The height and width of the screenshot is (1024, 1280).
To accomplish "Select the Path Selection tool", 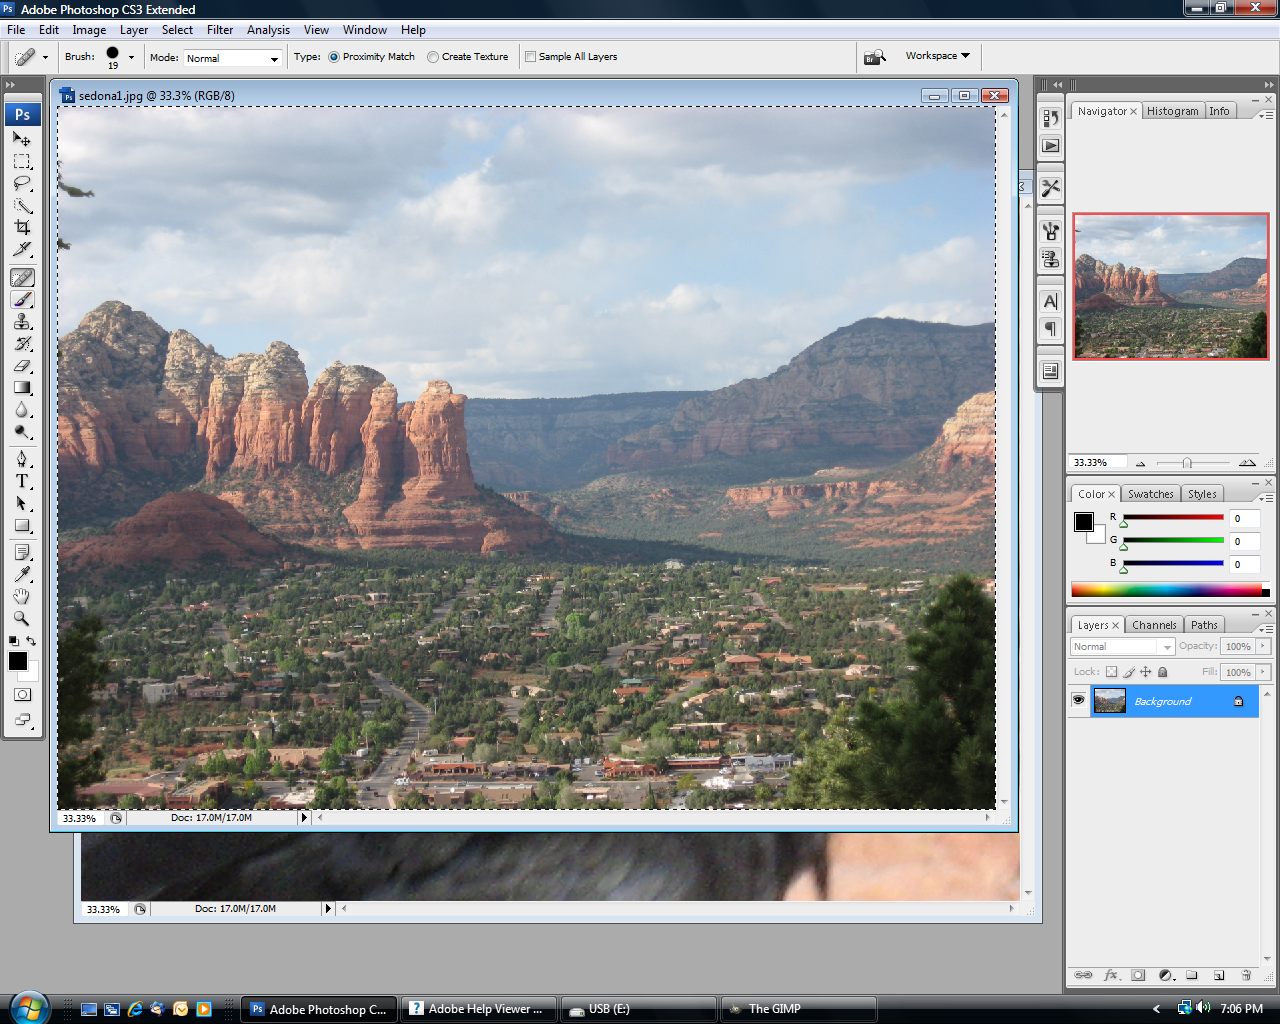I will (22, 503).
